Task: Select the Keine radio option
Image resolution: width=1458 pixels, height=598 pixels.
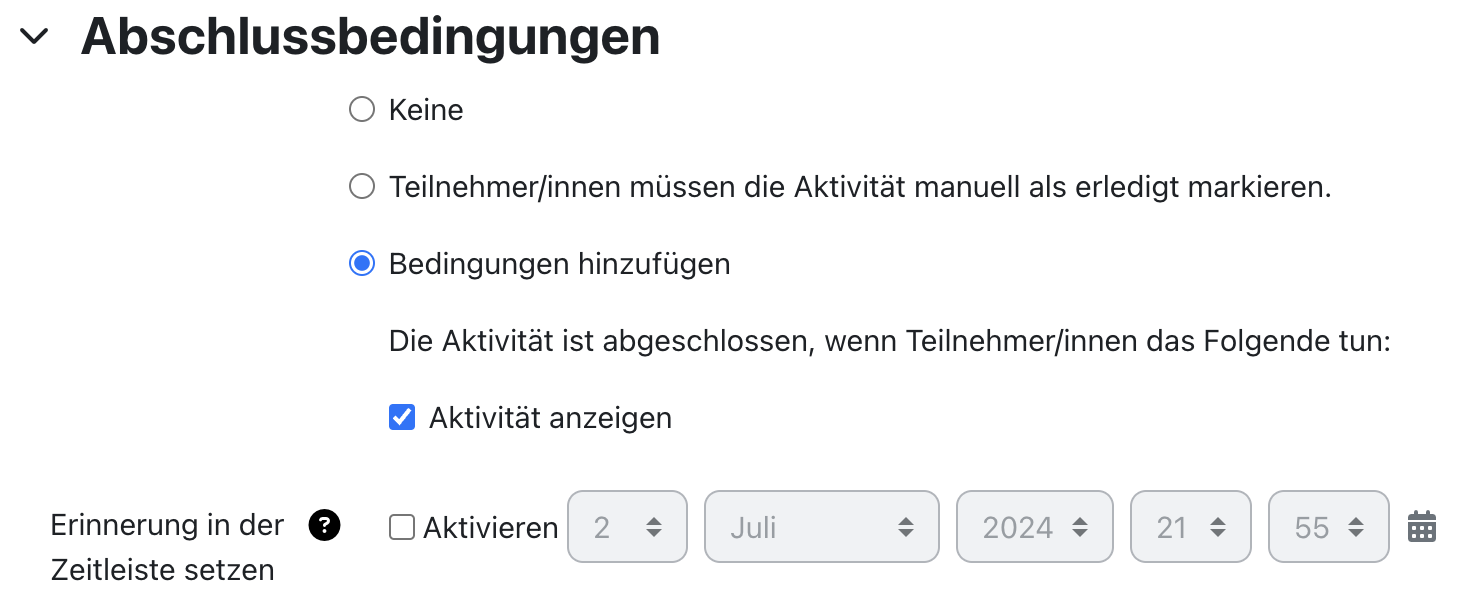Action: [361, 109]
